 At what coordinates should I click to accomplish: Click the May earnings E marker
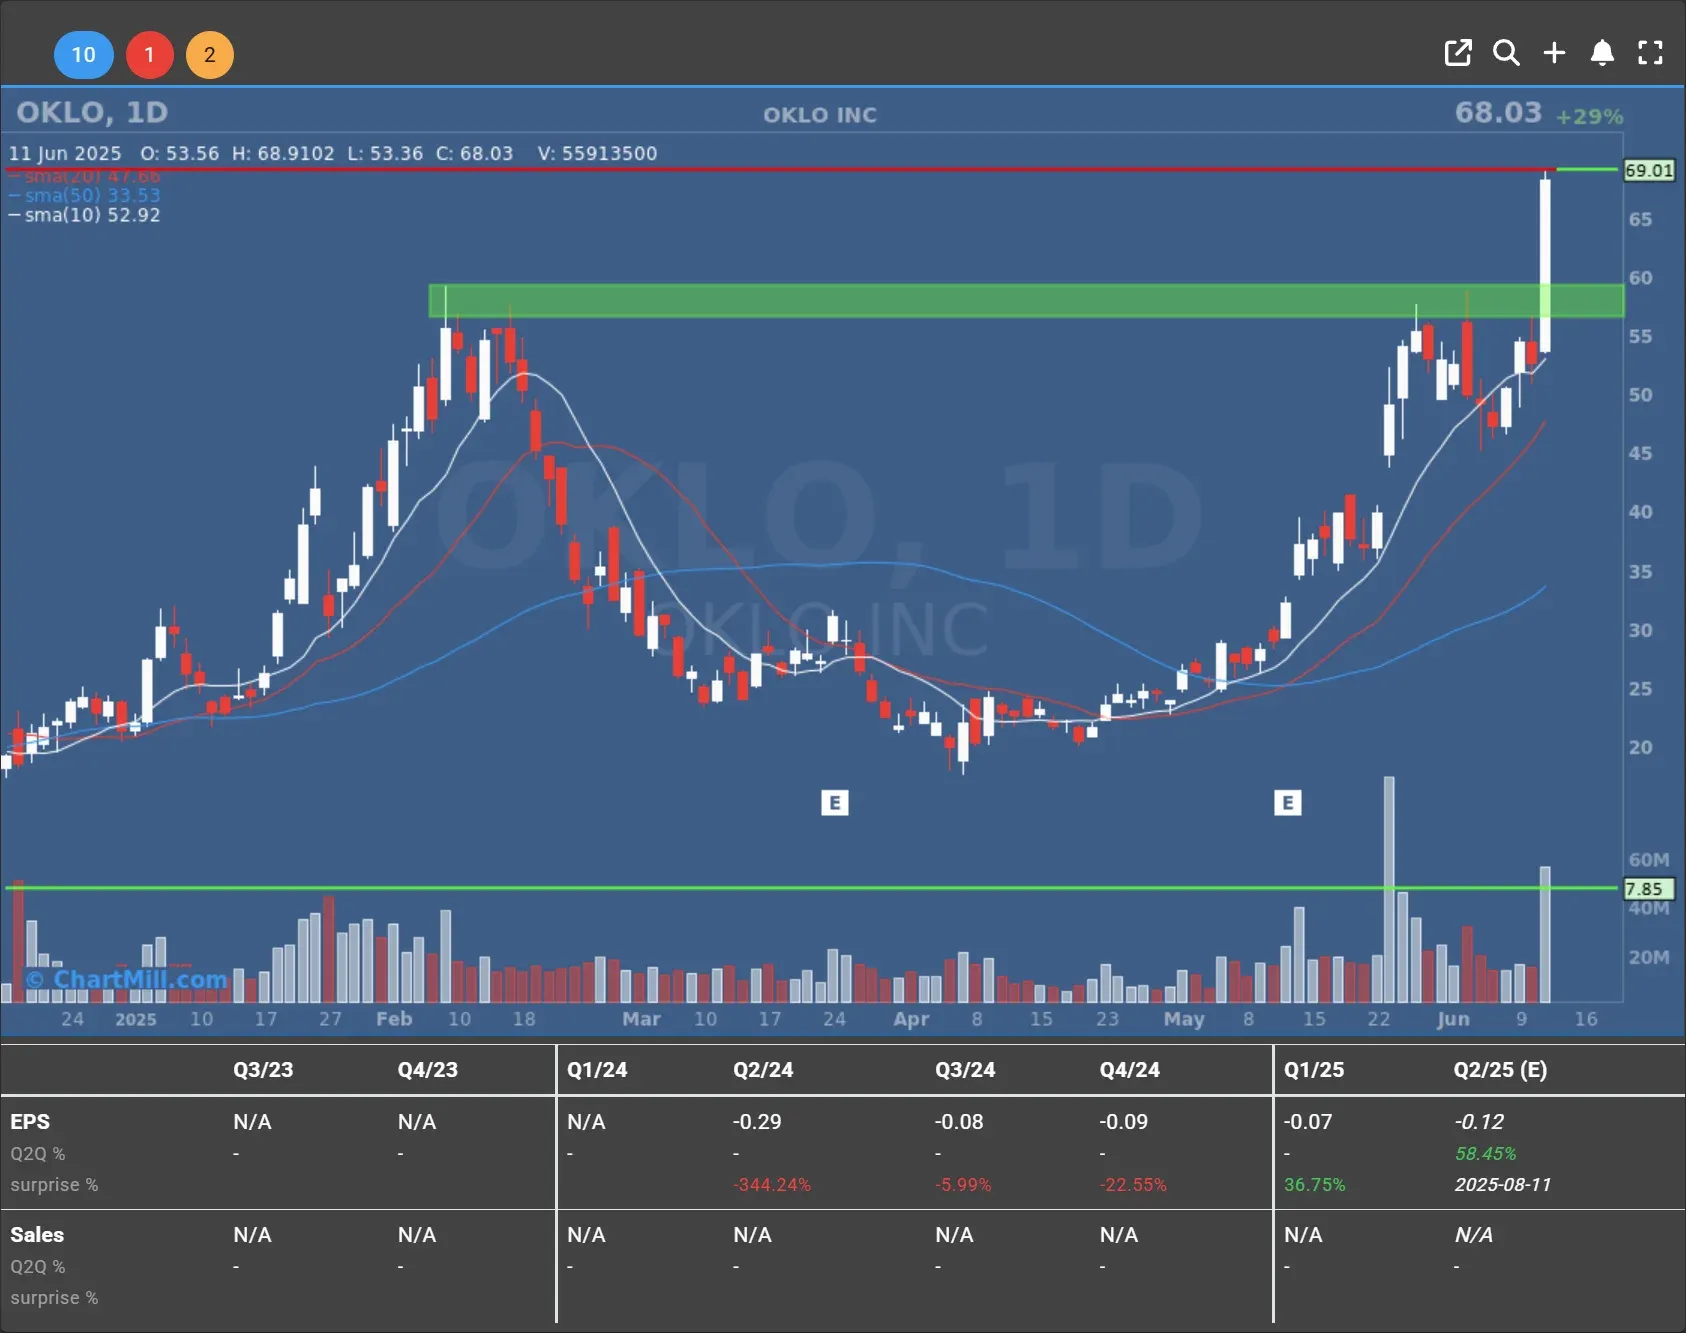point(1287,803)
